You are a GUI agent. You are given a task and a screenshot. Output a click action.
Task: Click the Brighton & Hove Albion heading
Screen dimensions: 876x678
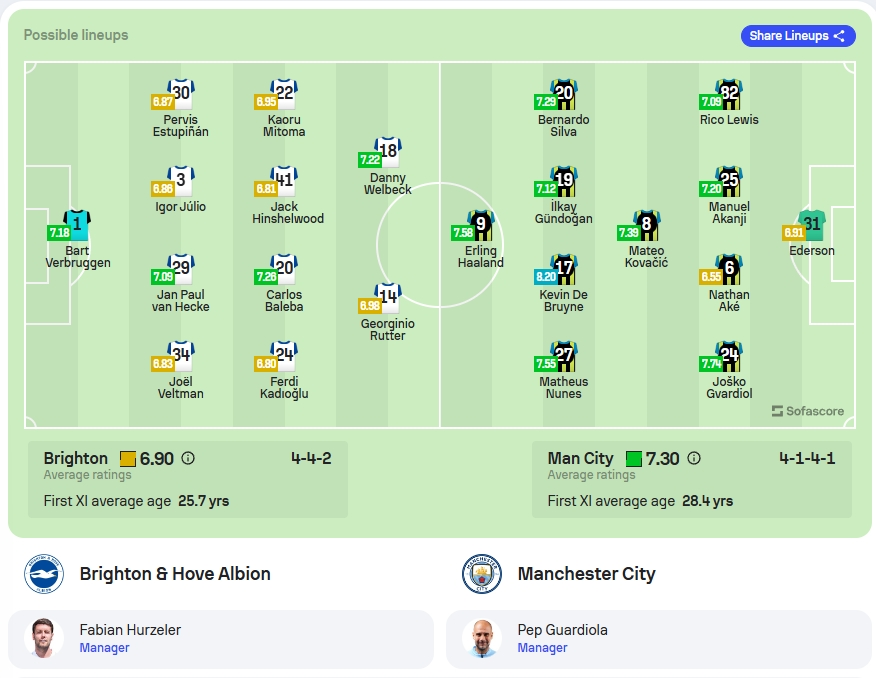pyautogui.click(x=175, y=574)
